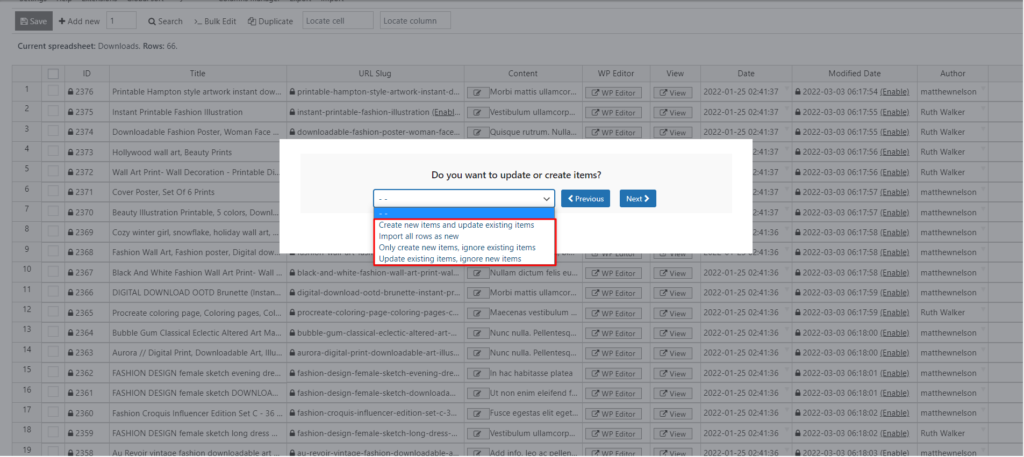Open the Date cell dropdown arrow in row 2

pos(787,109)
